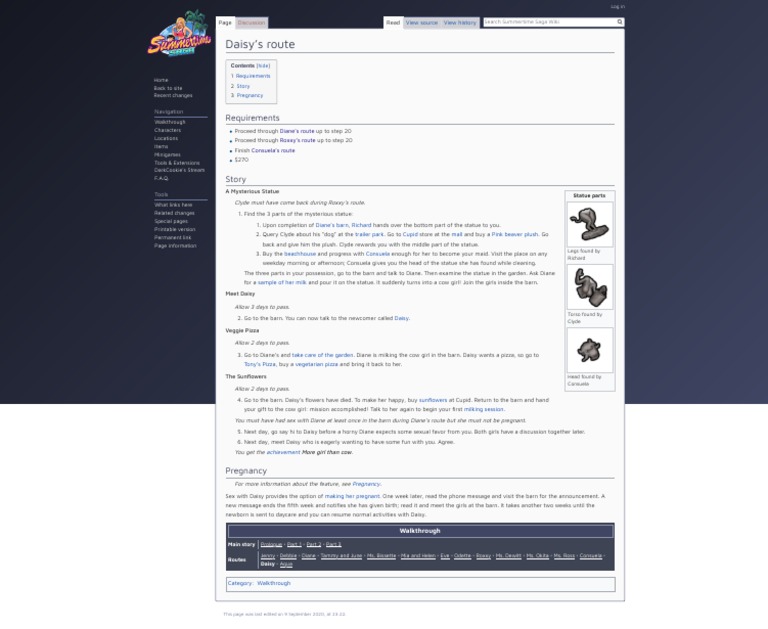Click the Summertime Saga logo
The width and height of the screenshot is (768, 629).
179,34
